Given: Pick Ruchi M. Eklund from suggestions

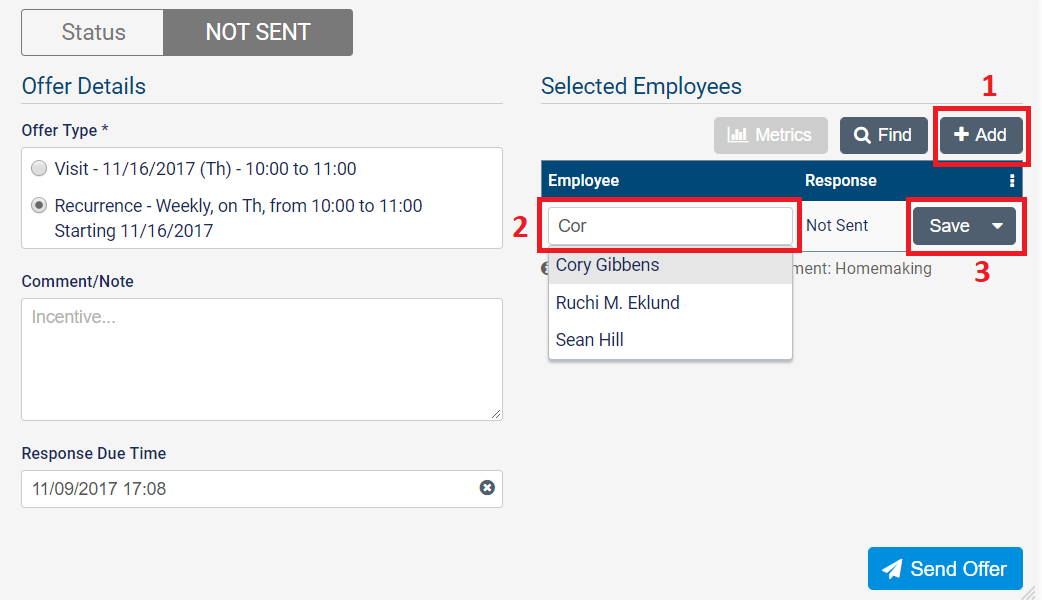Looking at the screenshot, I should (x=617, y=303).
